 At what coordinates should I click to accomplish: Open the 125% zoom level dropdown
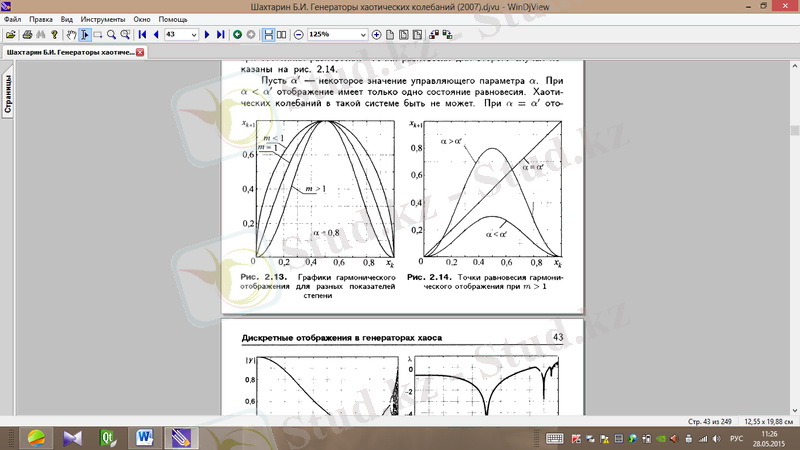(x=363, y=35)
